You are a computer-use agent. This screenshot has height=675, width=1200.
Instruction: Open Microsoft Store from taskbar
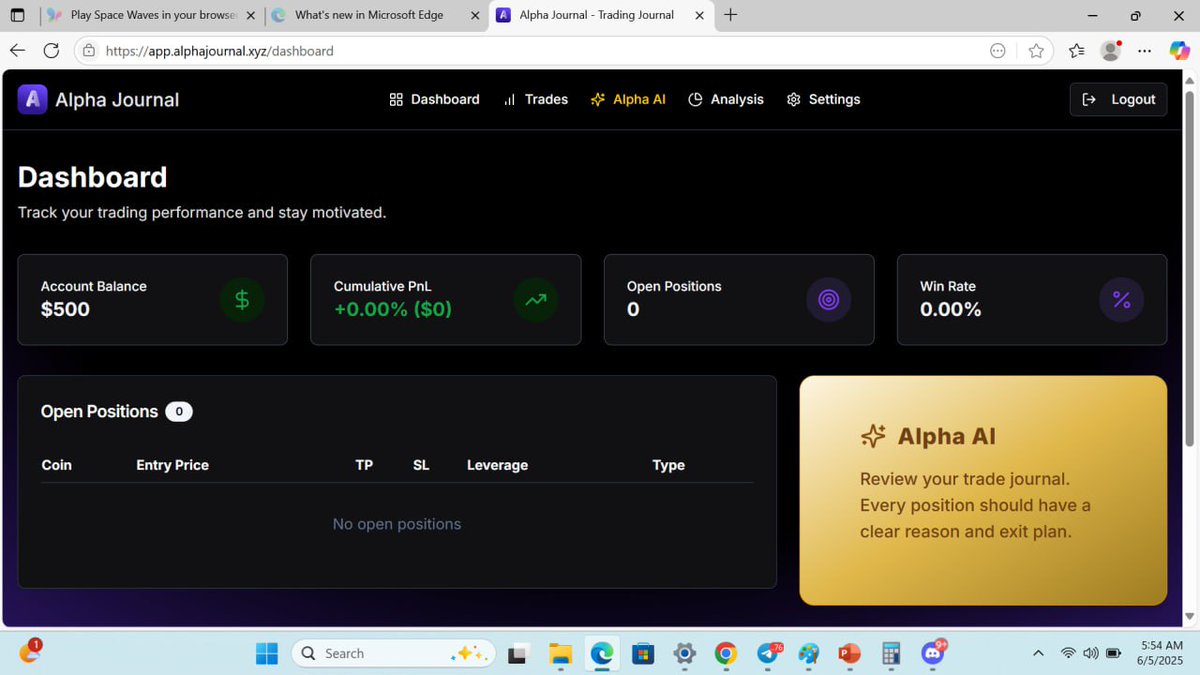(643, 654)
